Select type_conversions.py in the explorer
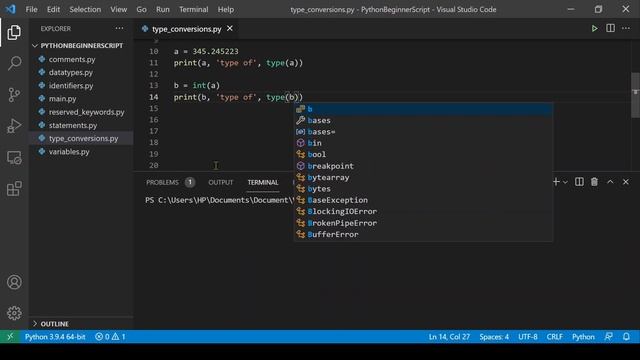 (x=81, y=138)
